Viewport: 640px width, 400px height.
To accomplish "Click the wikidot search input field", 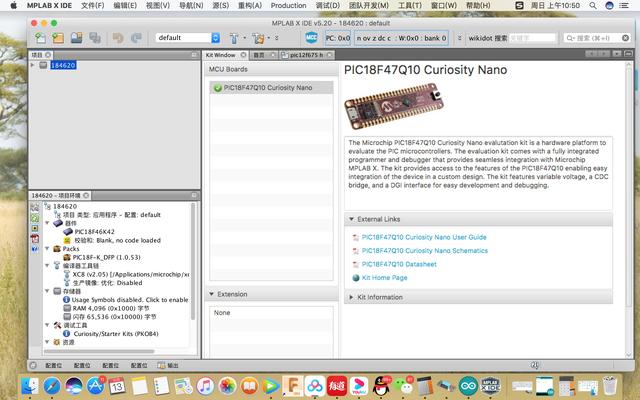I will click(x=533, y=38).
